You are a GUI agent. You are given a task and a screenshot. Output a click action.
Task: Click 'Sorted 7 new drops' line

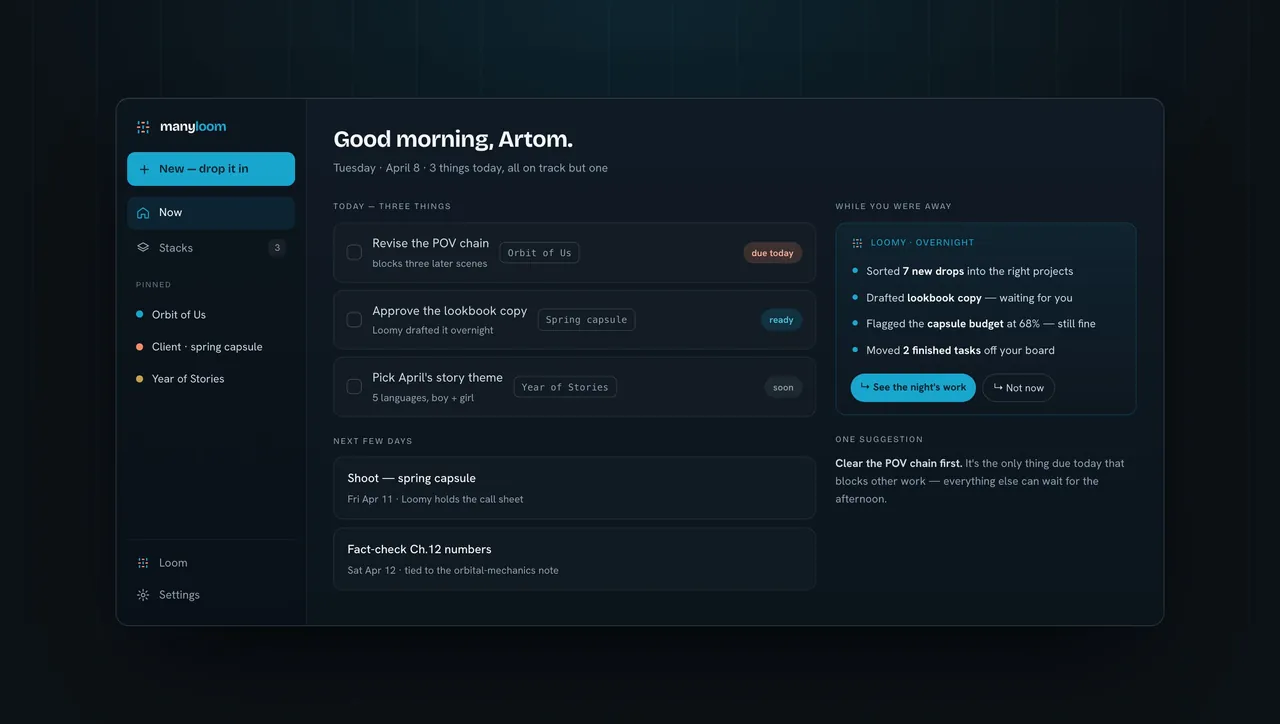pyautogui.click(x=969, y=271)
